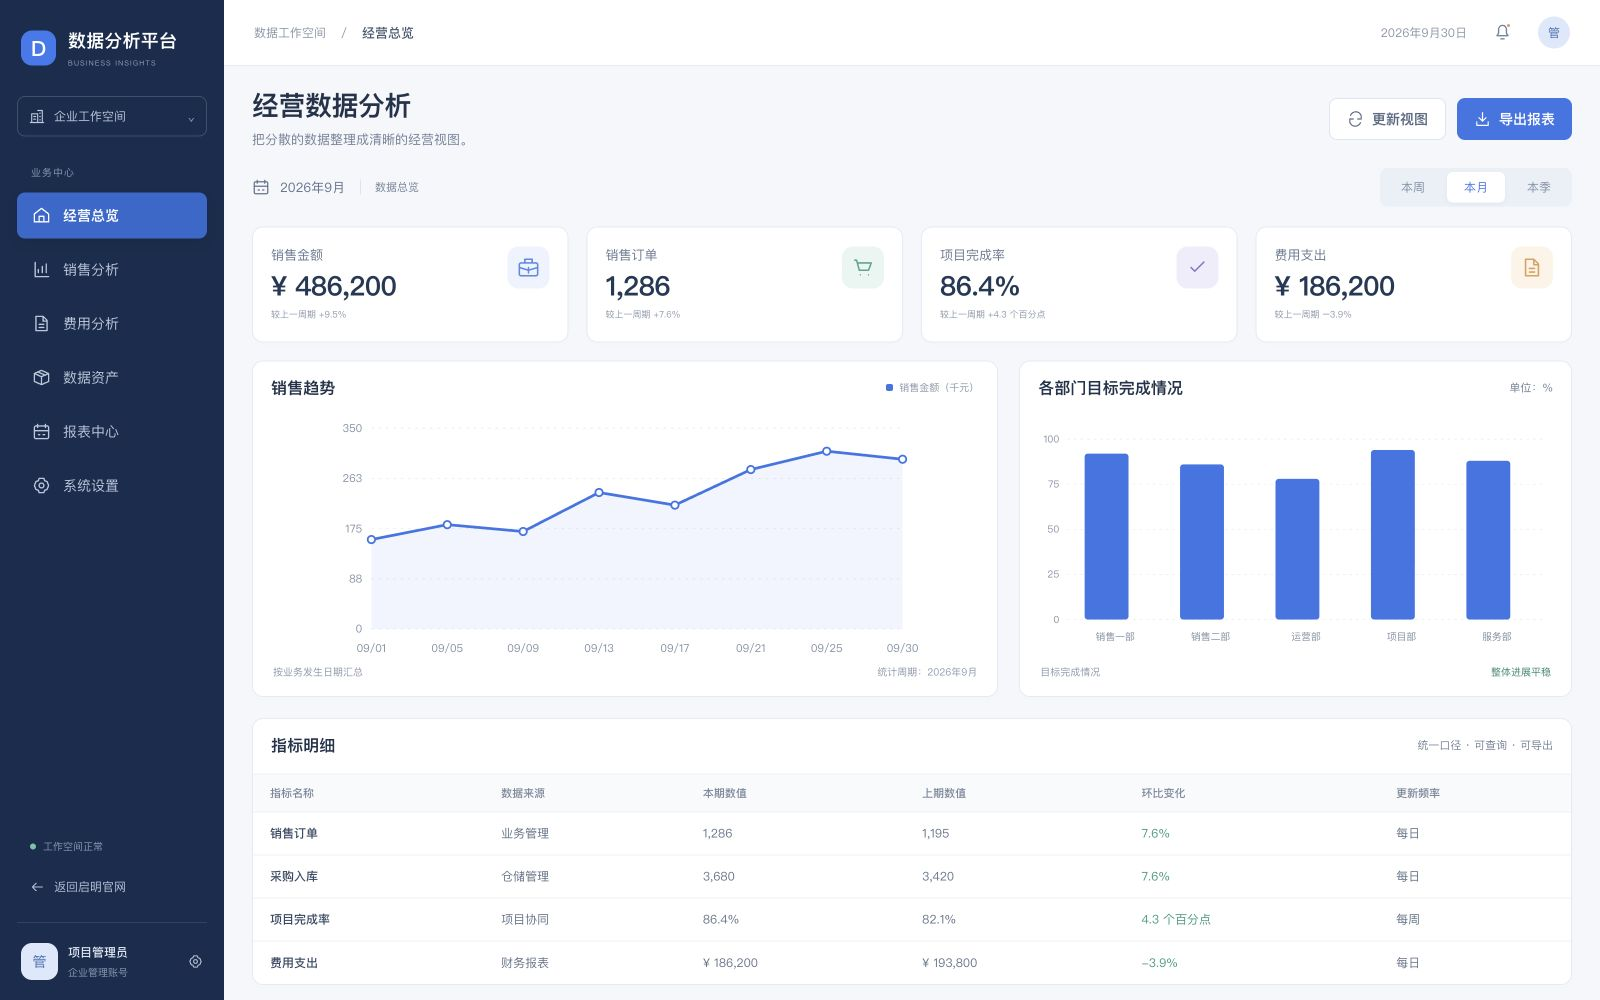
Task: Click the 更新频率 column header
Action: [1418, 793]
